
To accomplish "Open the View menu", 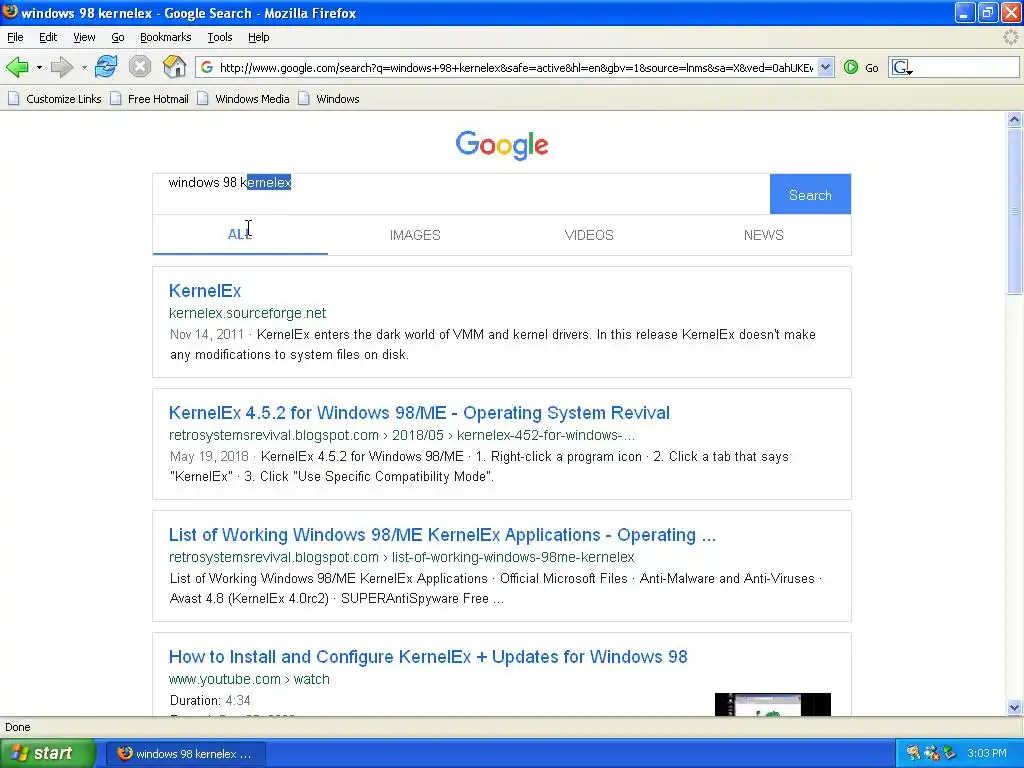I will point(84,37).
